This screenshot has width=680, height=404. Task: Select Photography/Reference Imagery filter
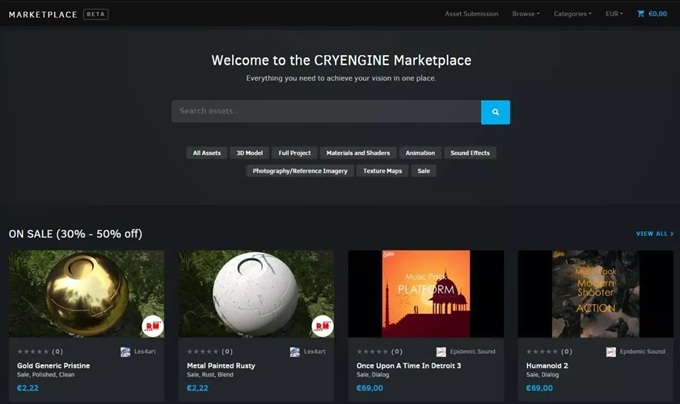(x=300, y=171)
